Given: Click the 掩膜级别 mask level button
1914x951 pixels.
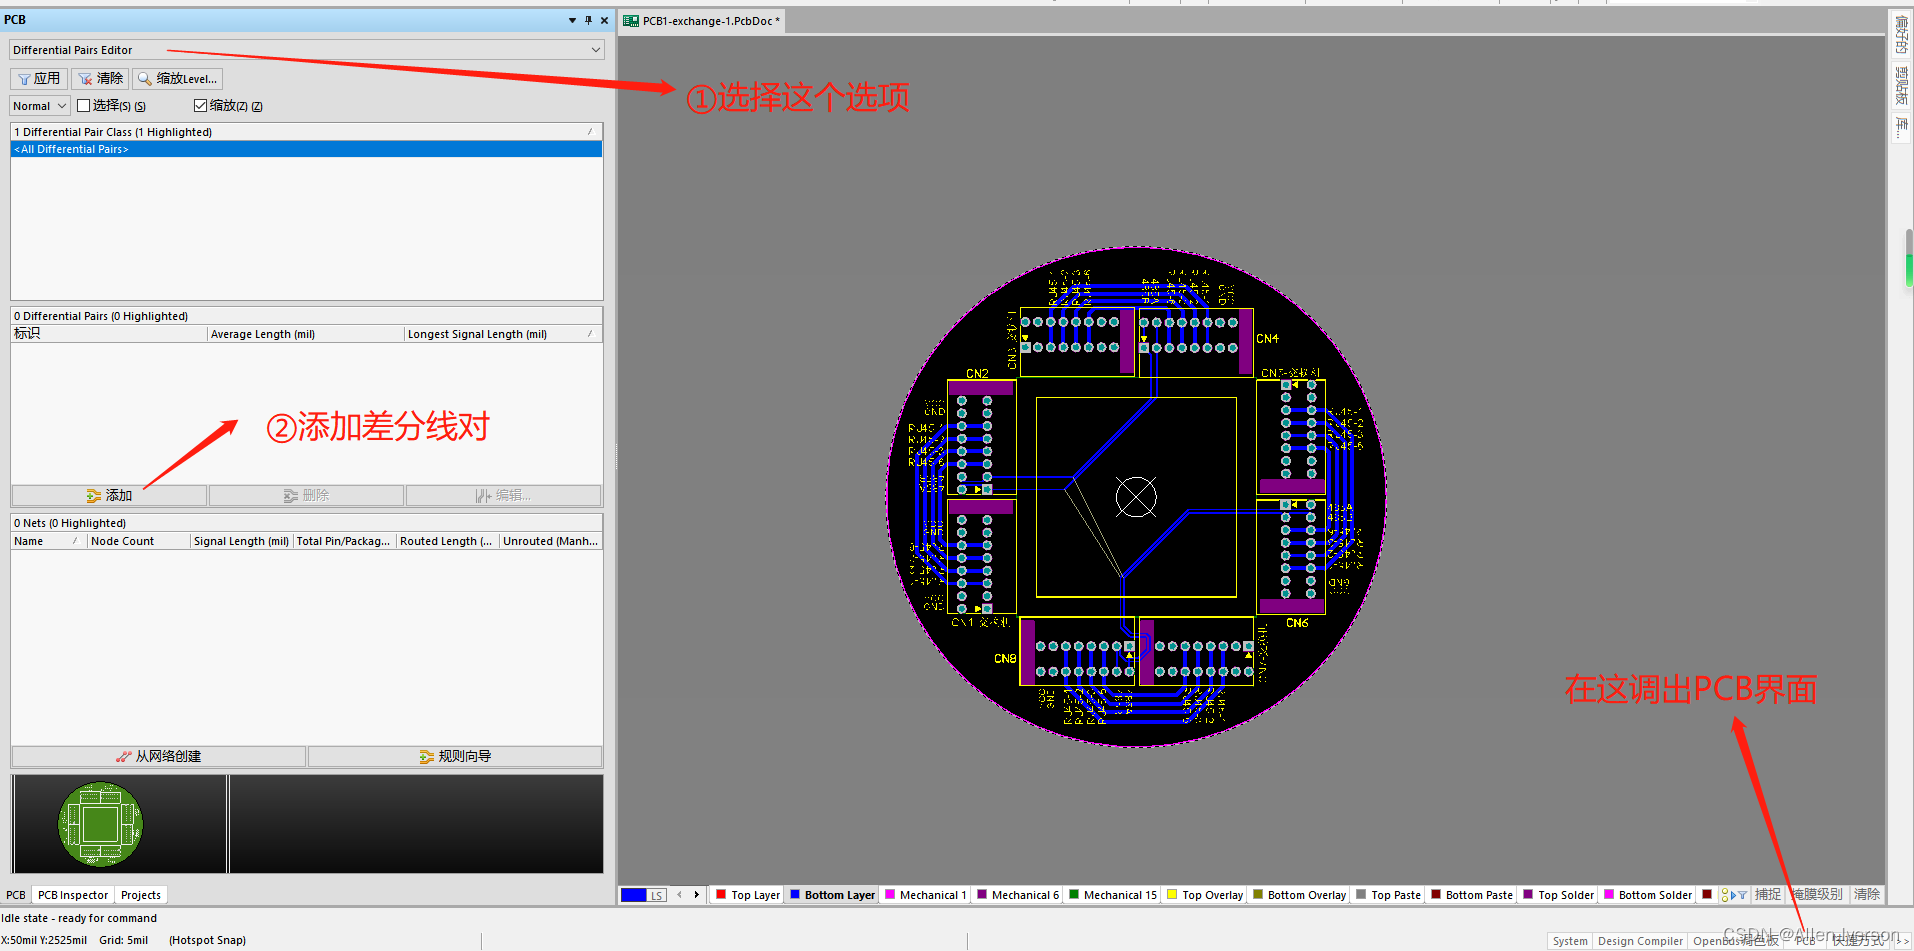Looking at the screenshot, I should (1817, 895).
